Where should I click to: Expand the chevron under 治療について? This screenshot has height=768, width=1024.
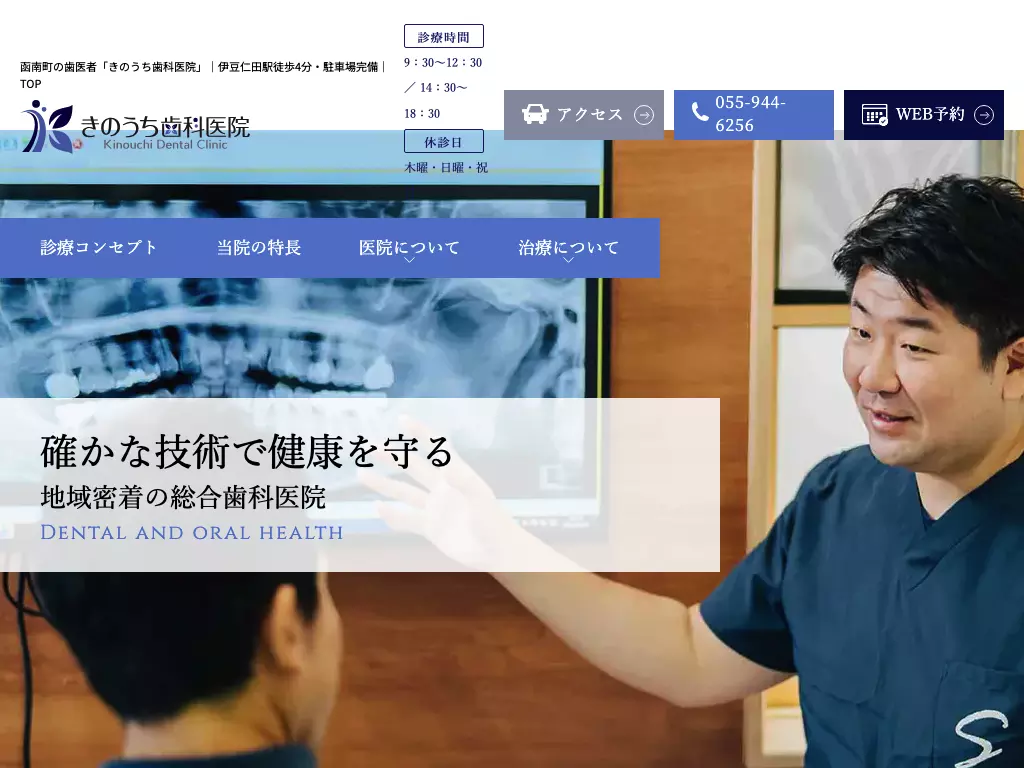pos(568,261)
